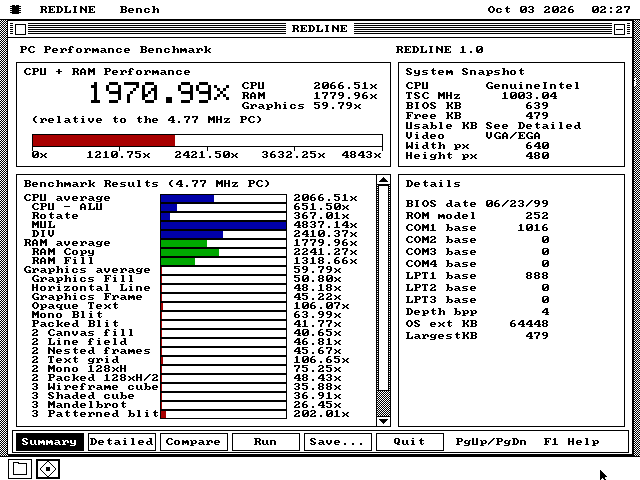Viewport: 640px width, 480px height.
Task: Select the Packed Blit row label
Action: coord(75,324)
